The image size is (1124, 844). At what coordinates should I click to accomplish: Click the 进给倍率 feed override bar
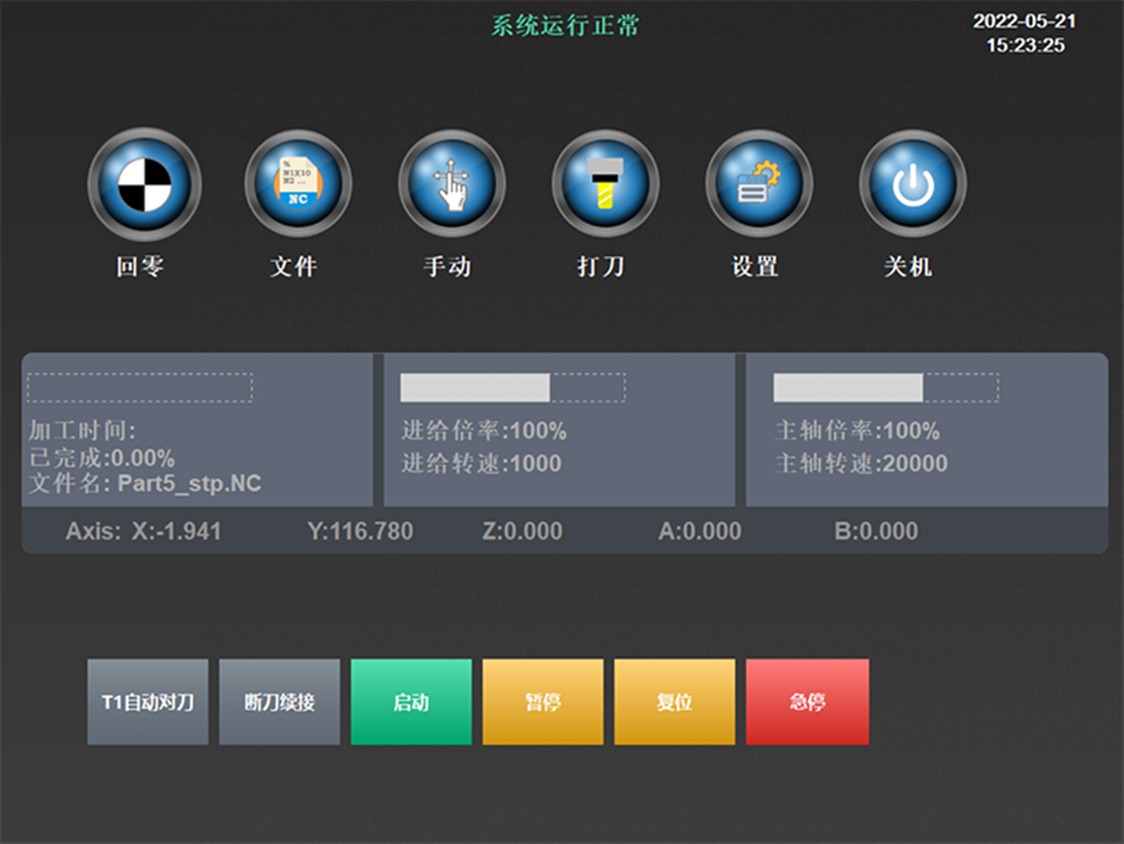click(x=513, y=388)
